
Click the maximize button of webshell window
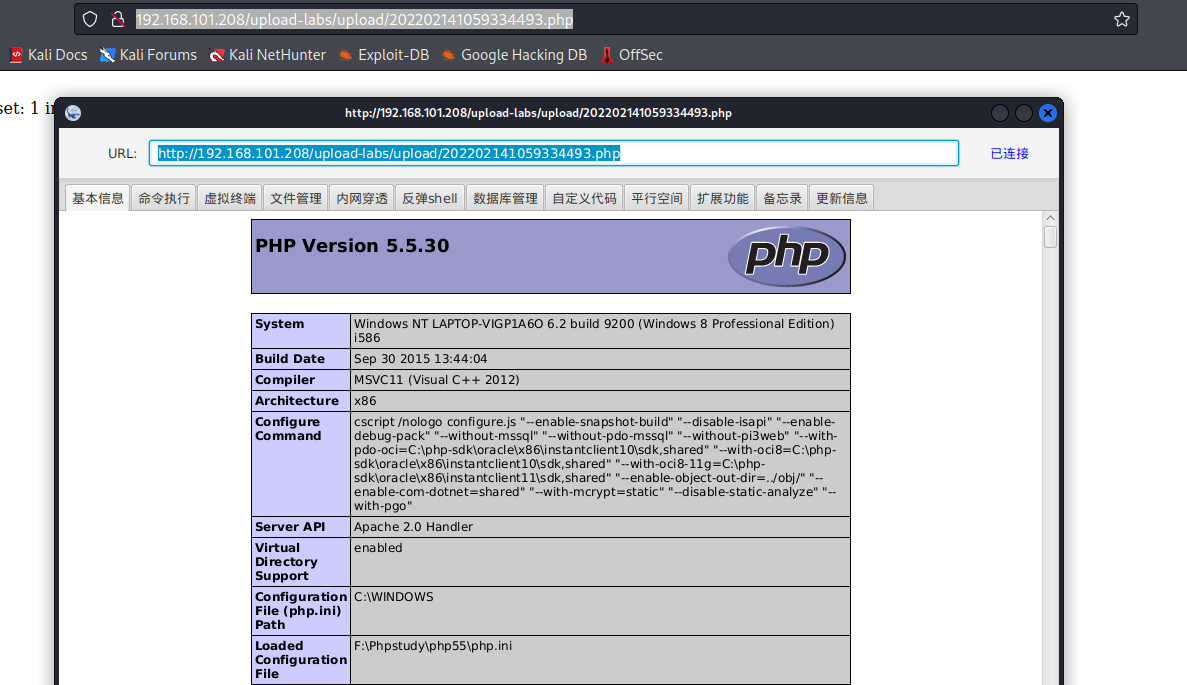(x=1023, y=113)
